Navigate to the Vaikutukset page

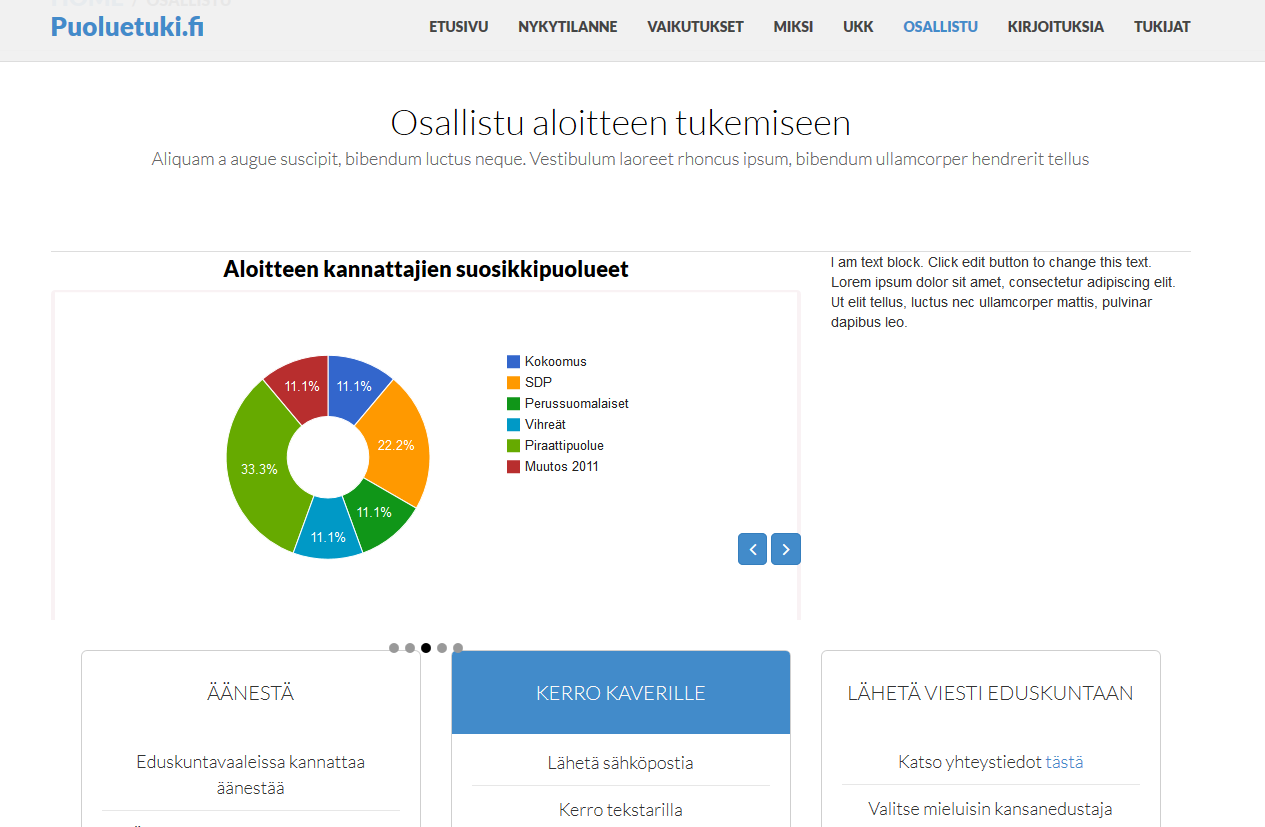695,27
